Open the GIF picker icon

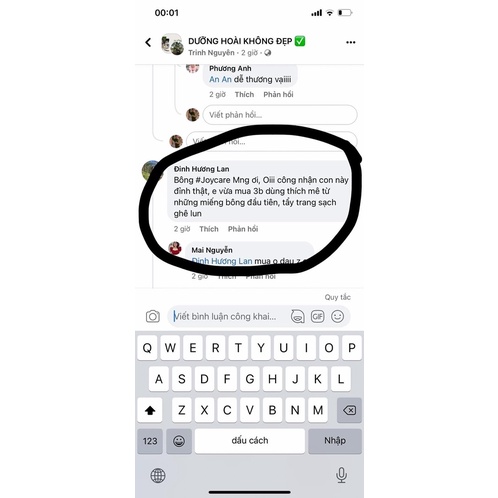(x=317, y=316)
